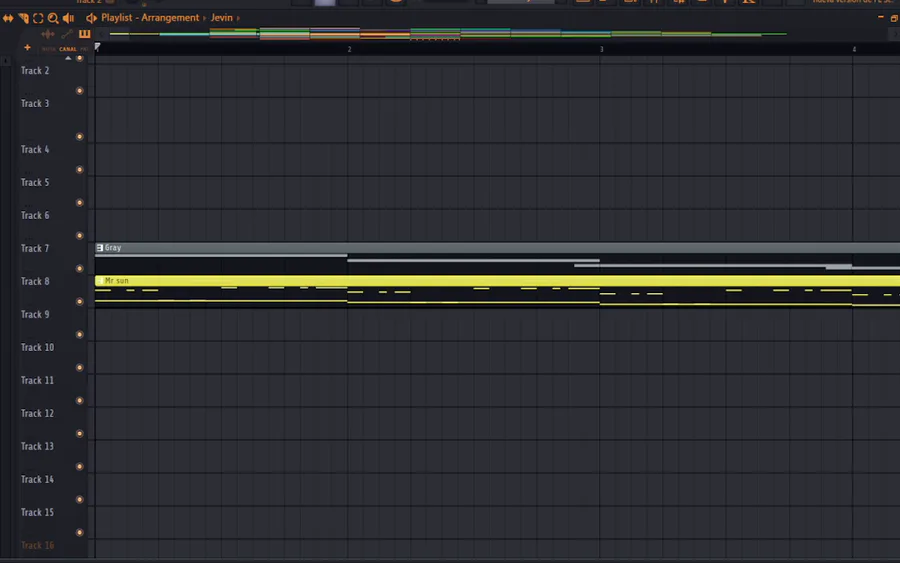Click the up arrow above track list
This screenshot has height=563, width=900.
68,58
